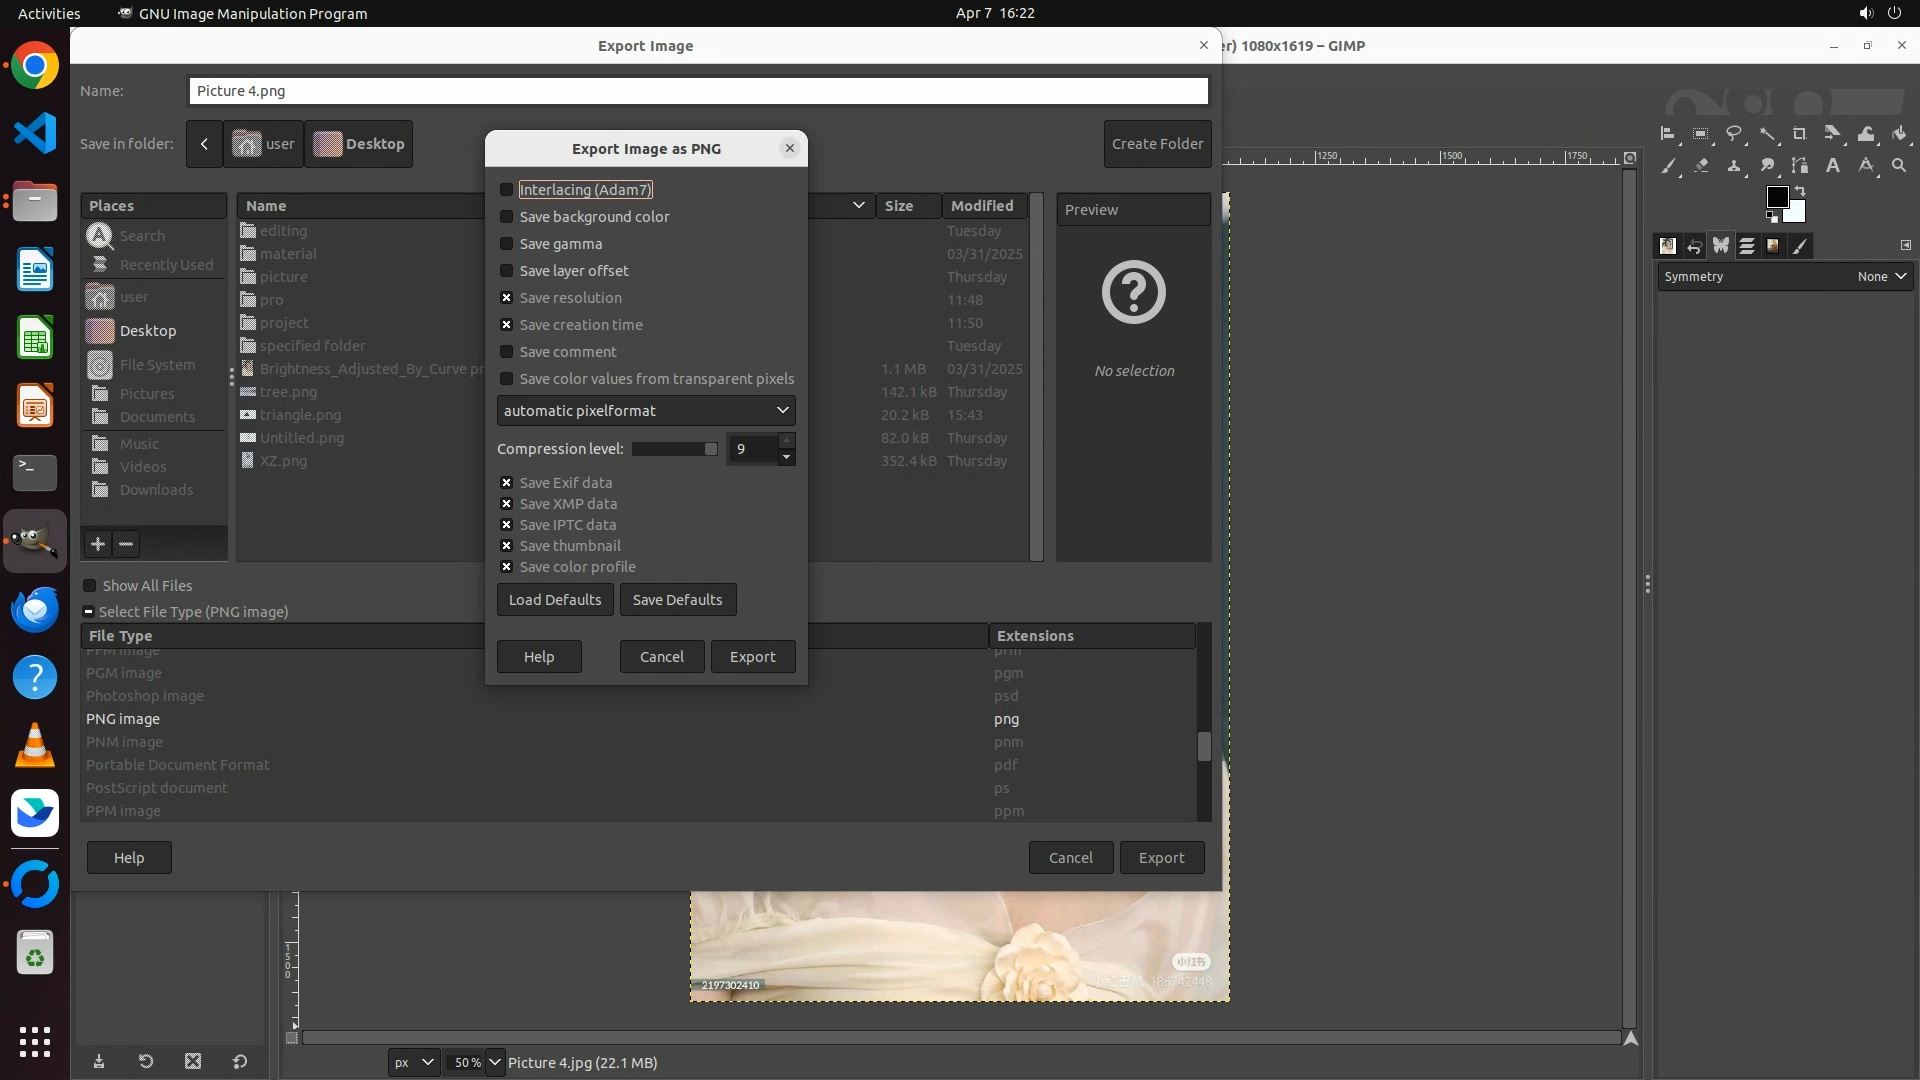The image size is (1920, 1080).
Task: Select the Fuzzy Select magic wand tool
Action: [1767, 134]
